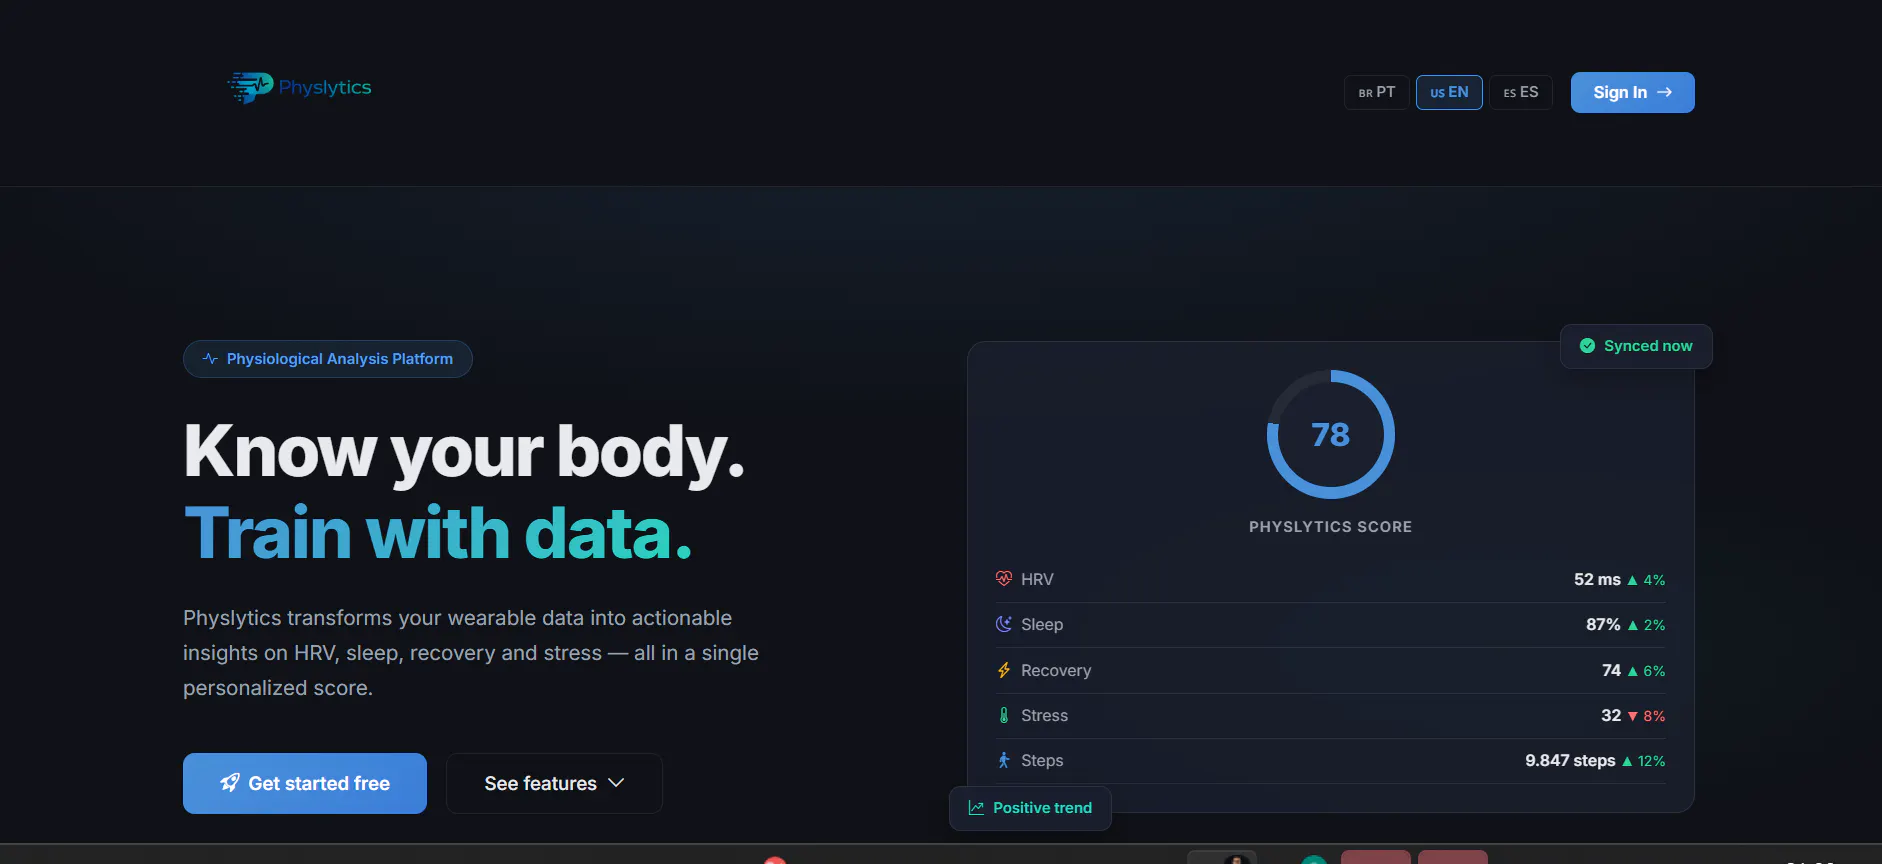Image resolution: width=1882 pixels, height=864 pixels.
Task: Click the Synced now green check icon
Action: (x=1587, y=346)
